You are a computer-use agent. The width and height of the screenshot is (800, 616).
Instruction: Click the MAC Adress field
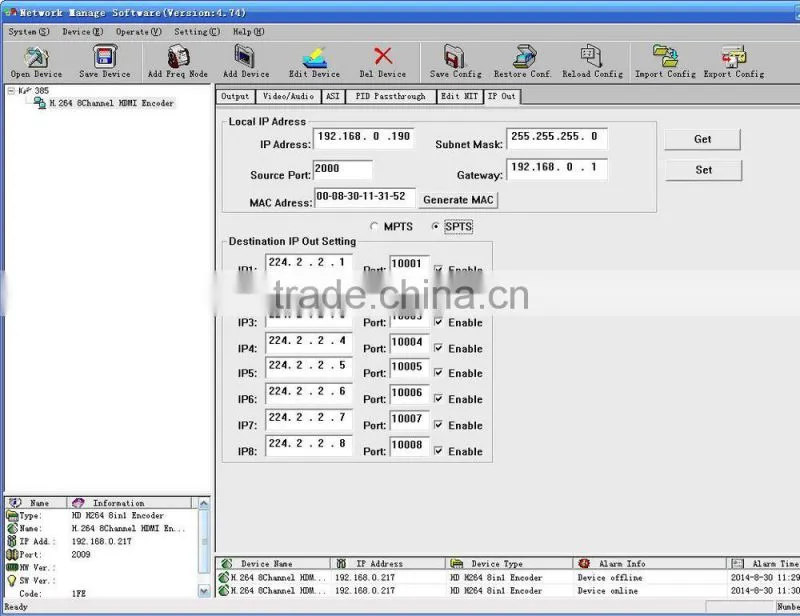pos(365,198)
